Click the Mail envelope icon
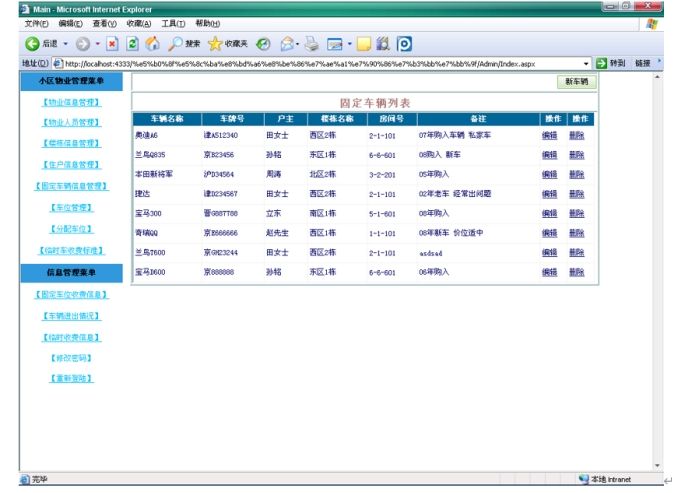This screenshot has width=693, height=493. (x=287, y=44)
